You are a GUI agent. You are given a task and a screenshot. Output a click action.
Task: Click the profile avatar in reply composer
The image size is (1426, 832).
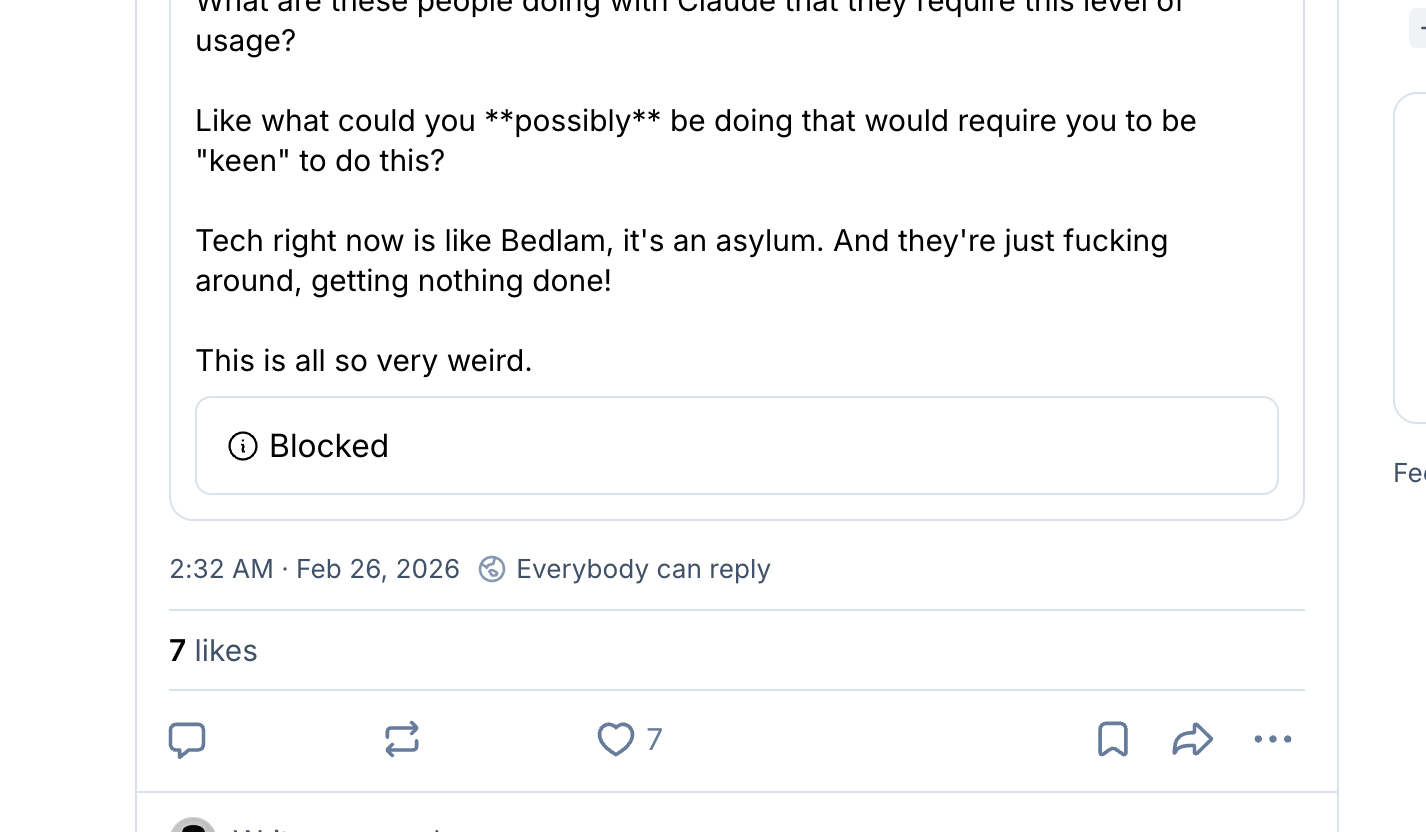coord(192,826)
